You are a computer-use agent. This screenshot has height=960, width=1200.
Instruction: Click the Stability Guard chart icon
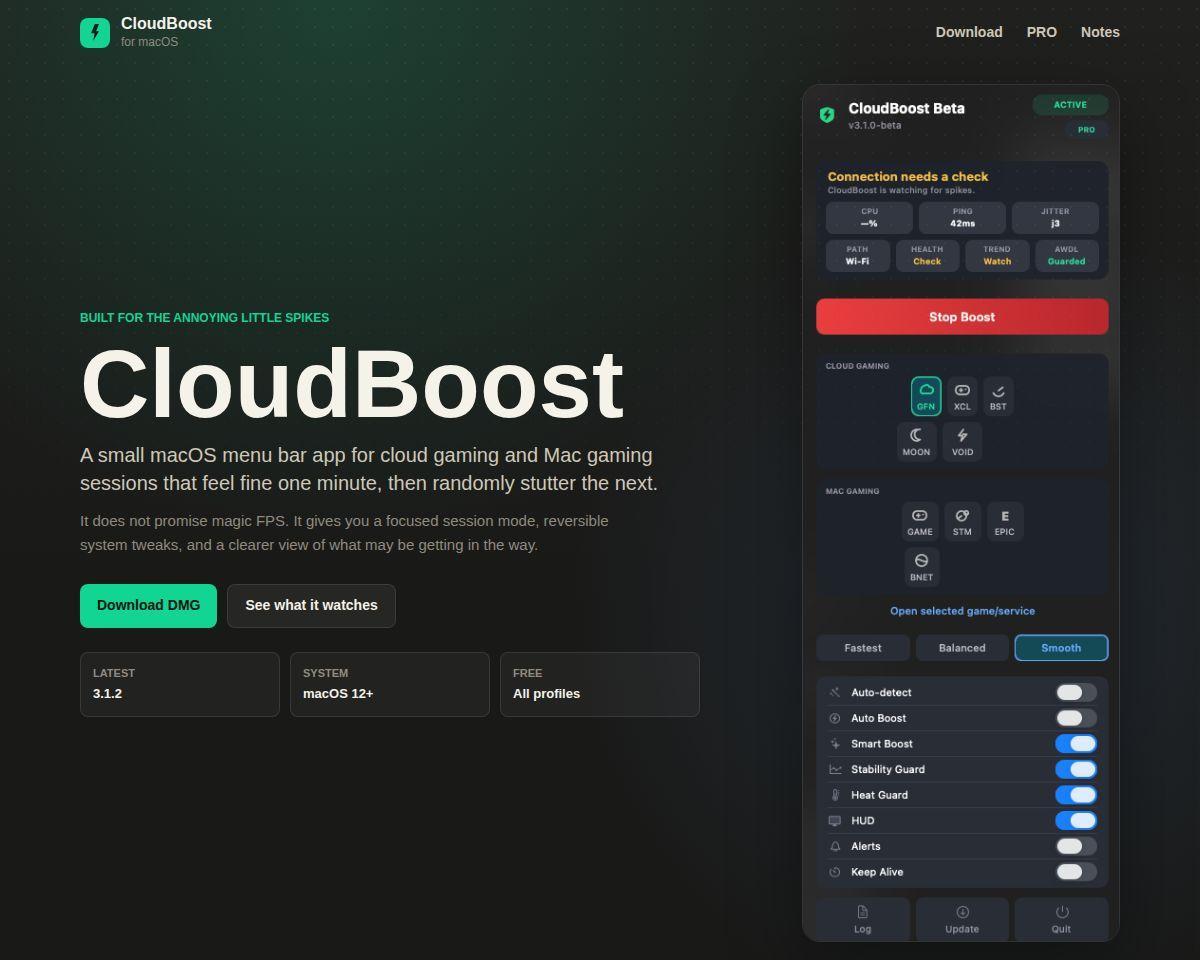(835, 769)
